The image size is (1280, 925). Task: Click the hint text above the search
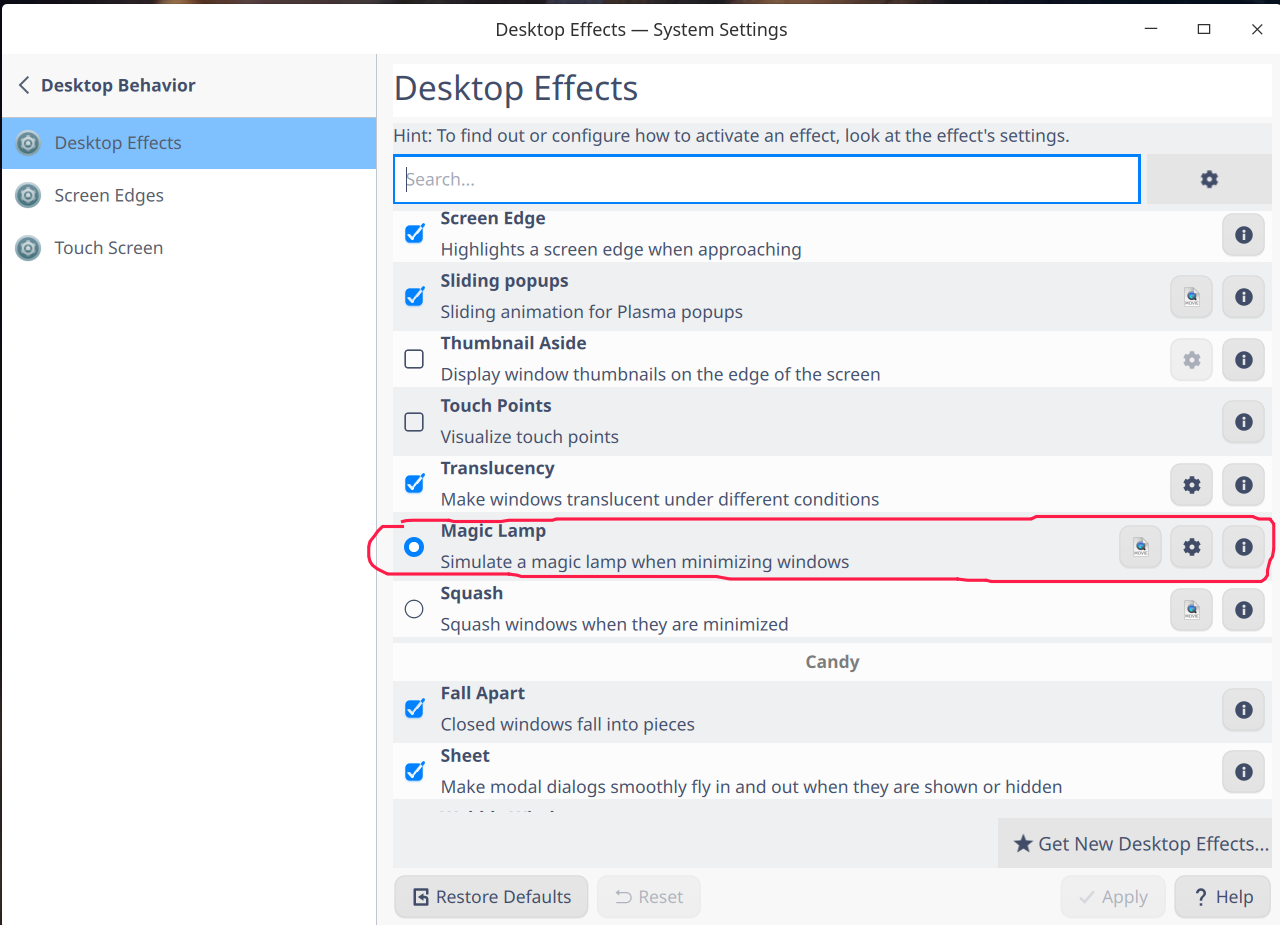[731, 136]
